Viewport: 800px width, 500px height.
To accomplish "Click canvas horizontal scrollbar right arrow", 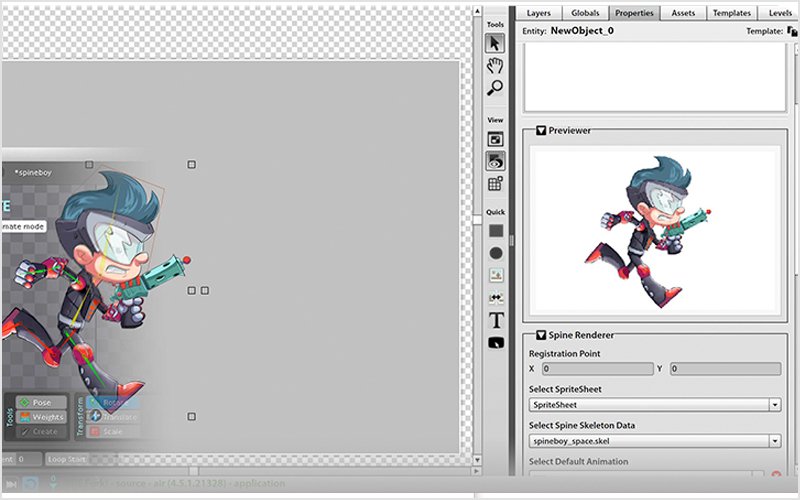I will [476, 471].
